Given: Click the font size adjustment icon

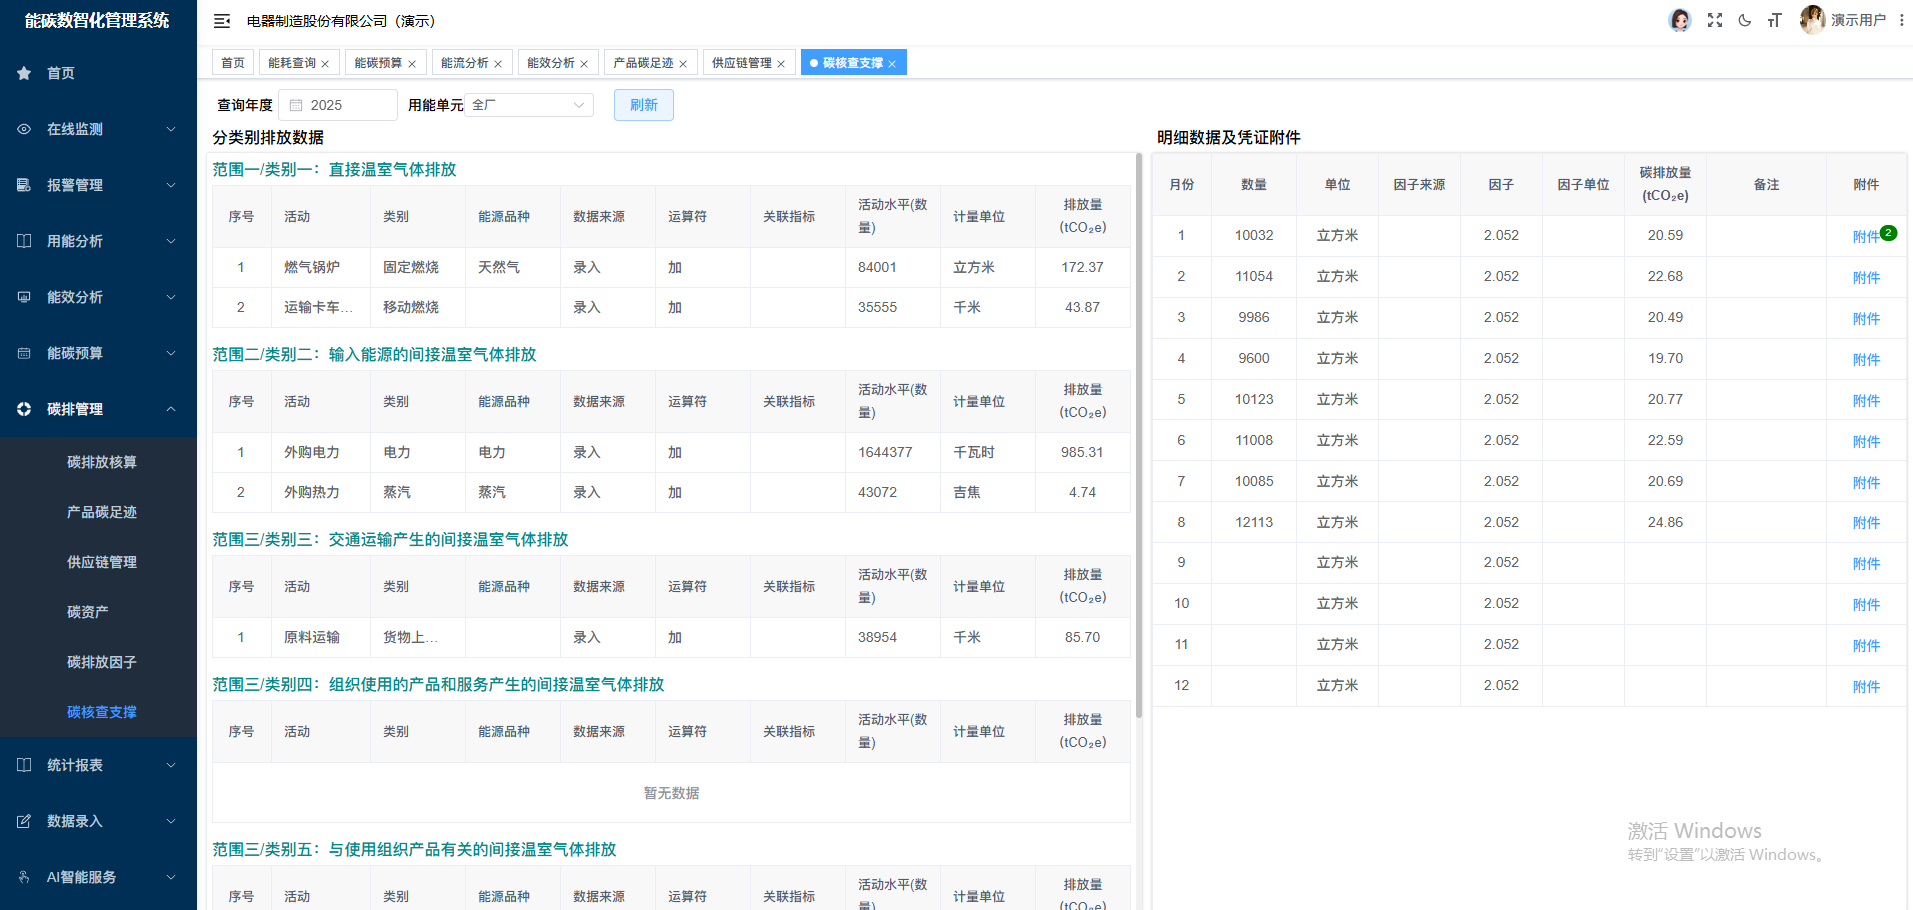Looking at the screenshot, I should coord(1774,20).
